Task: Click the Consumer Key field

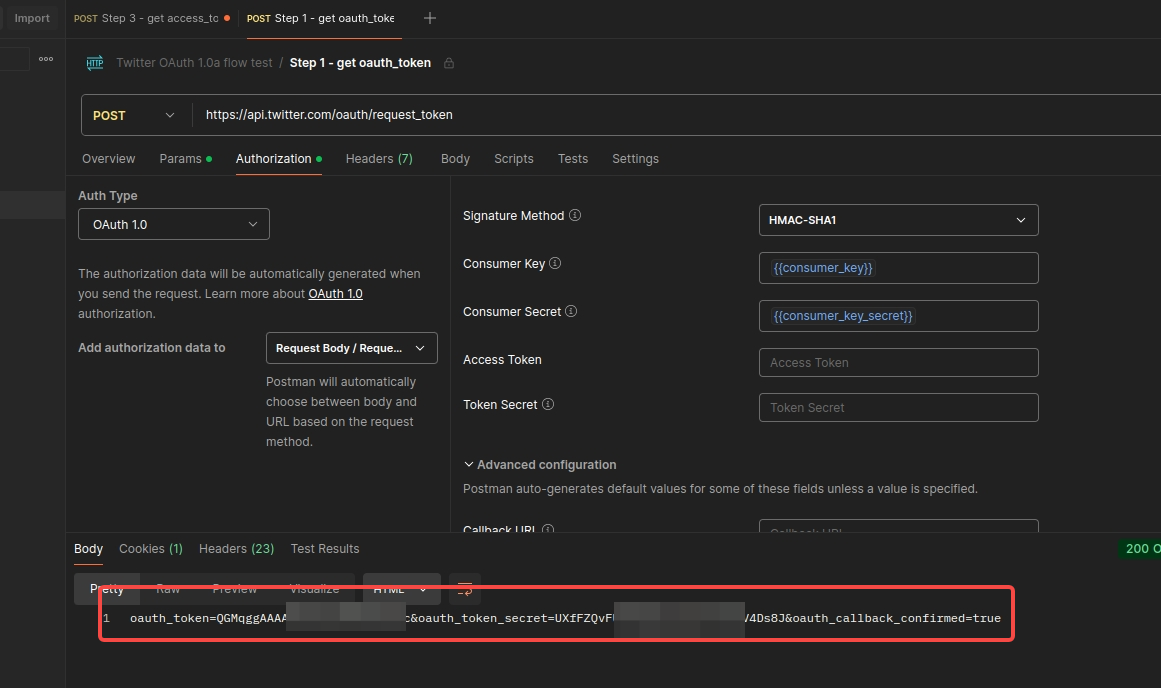Action: click(898, 268)
